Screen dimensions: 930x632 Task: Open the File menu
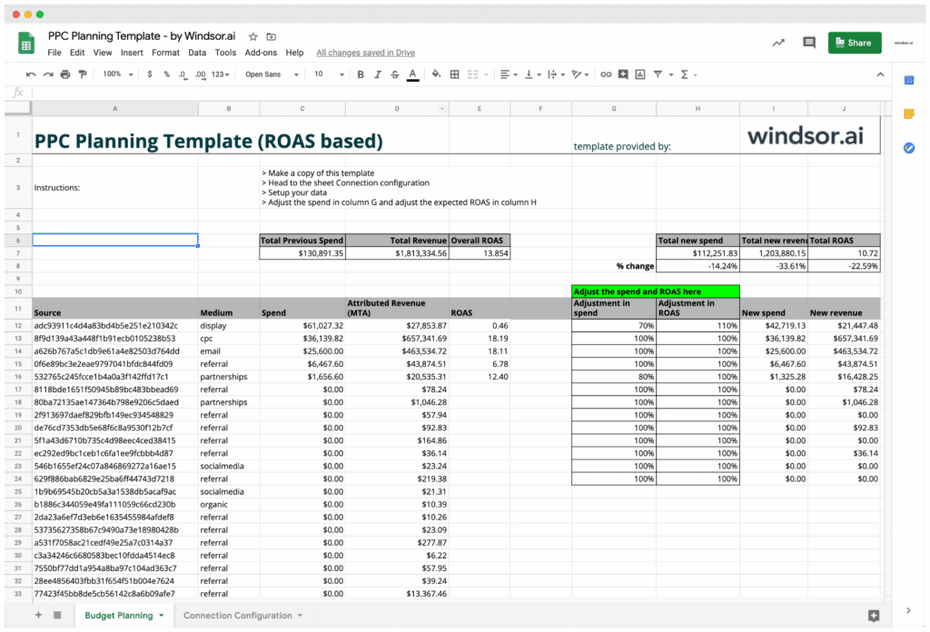coord(55,52)
